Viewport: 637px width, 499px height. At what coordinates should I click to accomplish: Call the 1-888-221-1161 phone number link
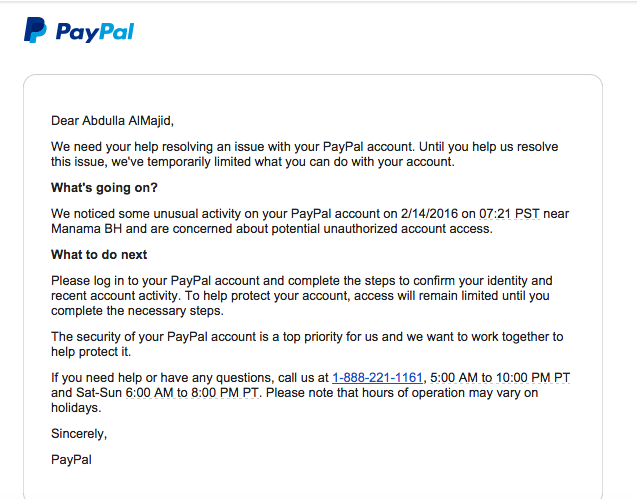(377, 378)
